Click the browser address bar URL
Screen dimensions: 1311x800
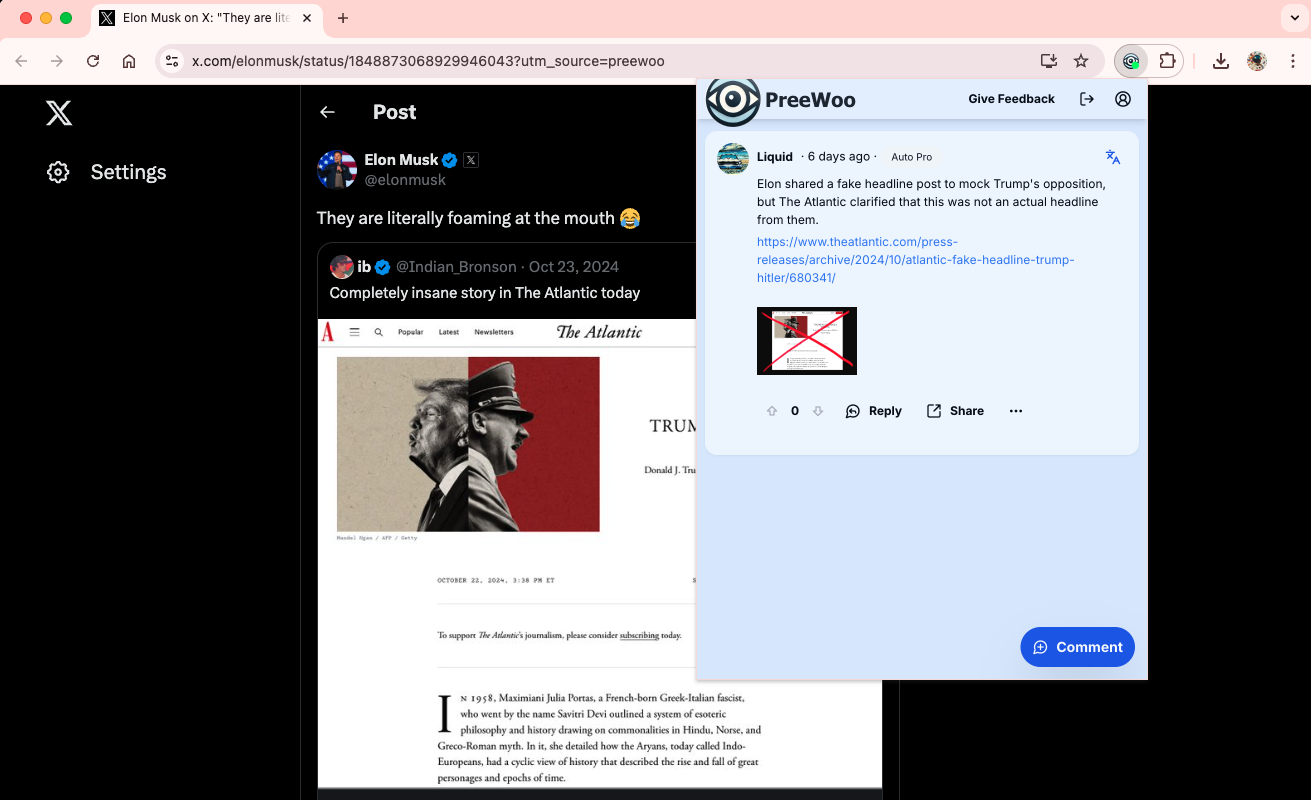coord(428,61)
